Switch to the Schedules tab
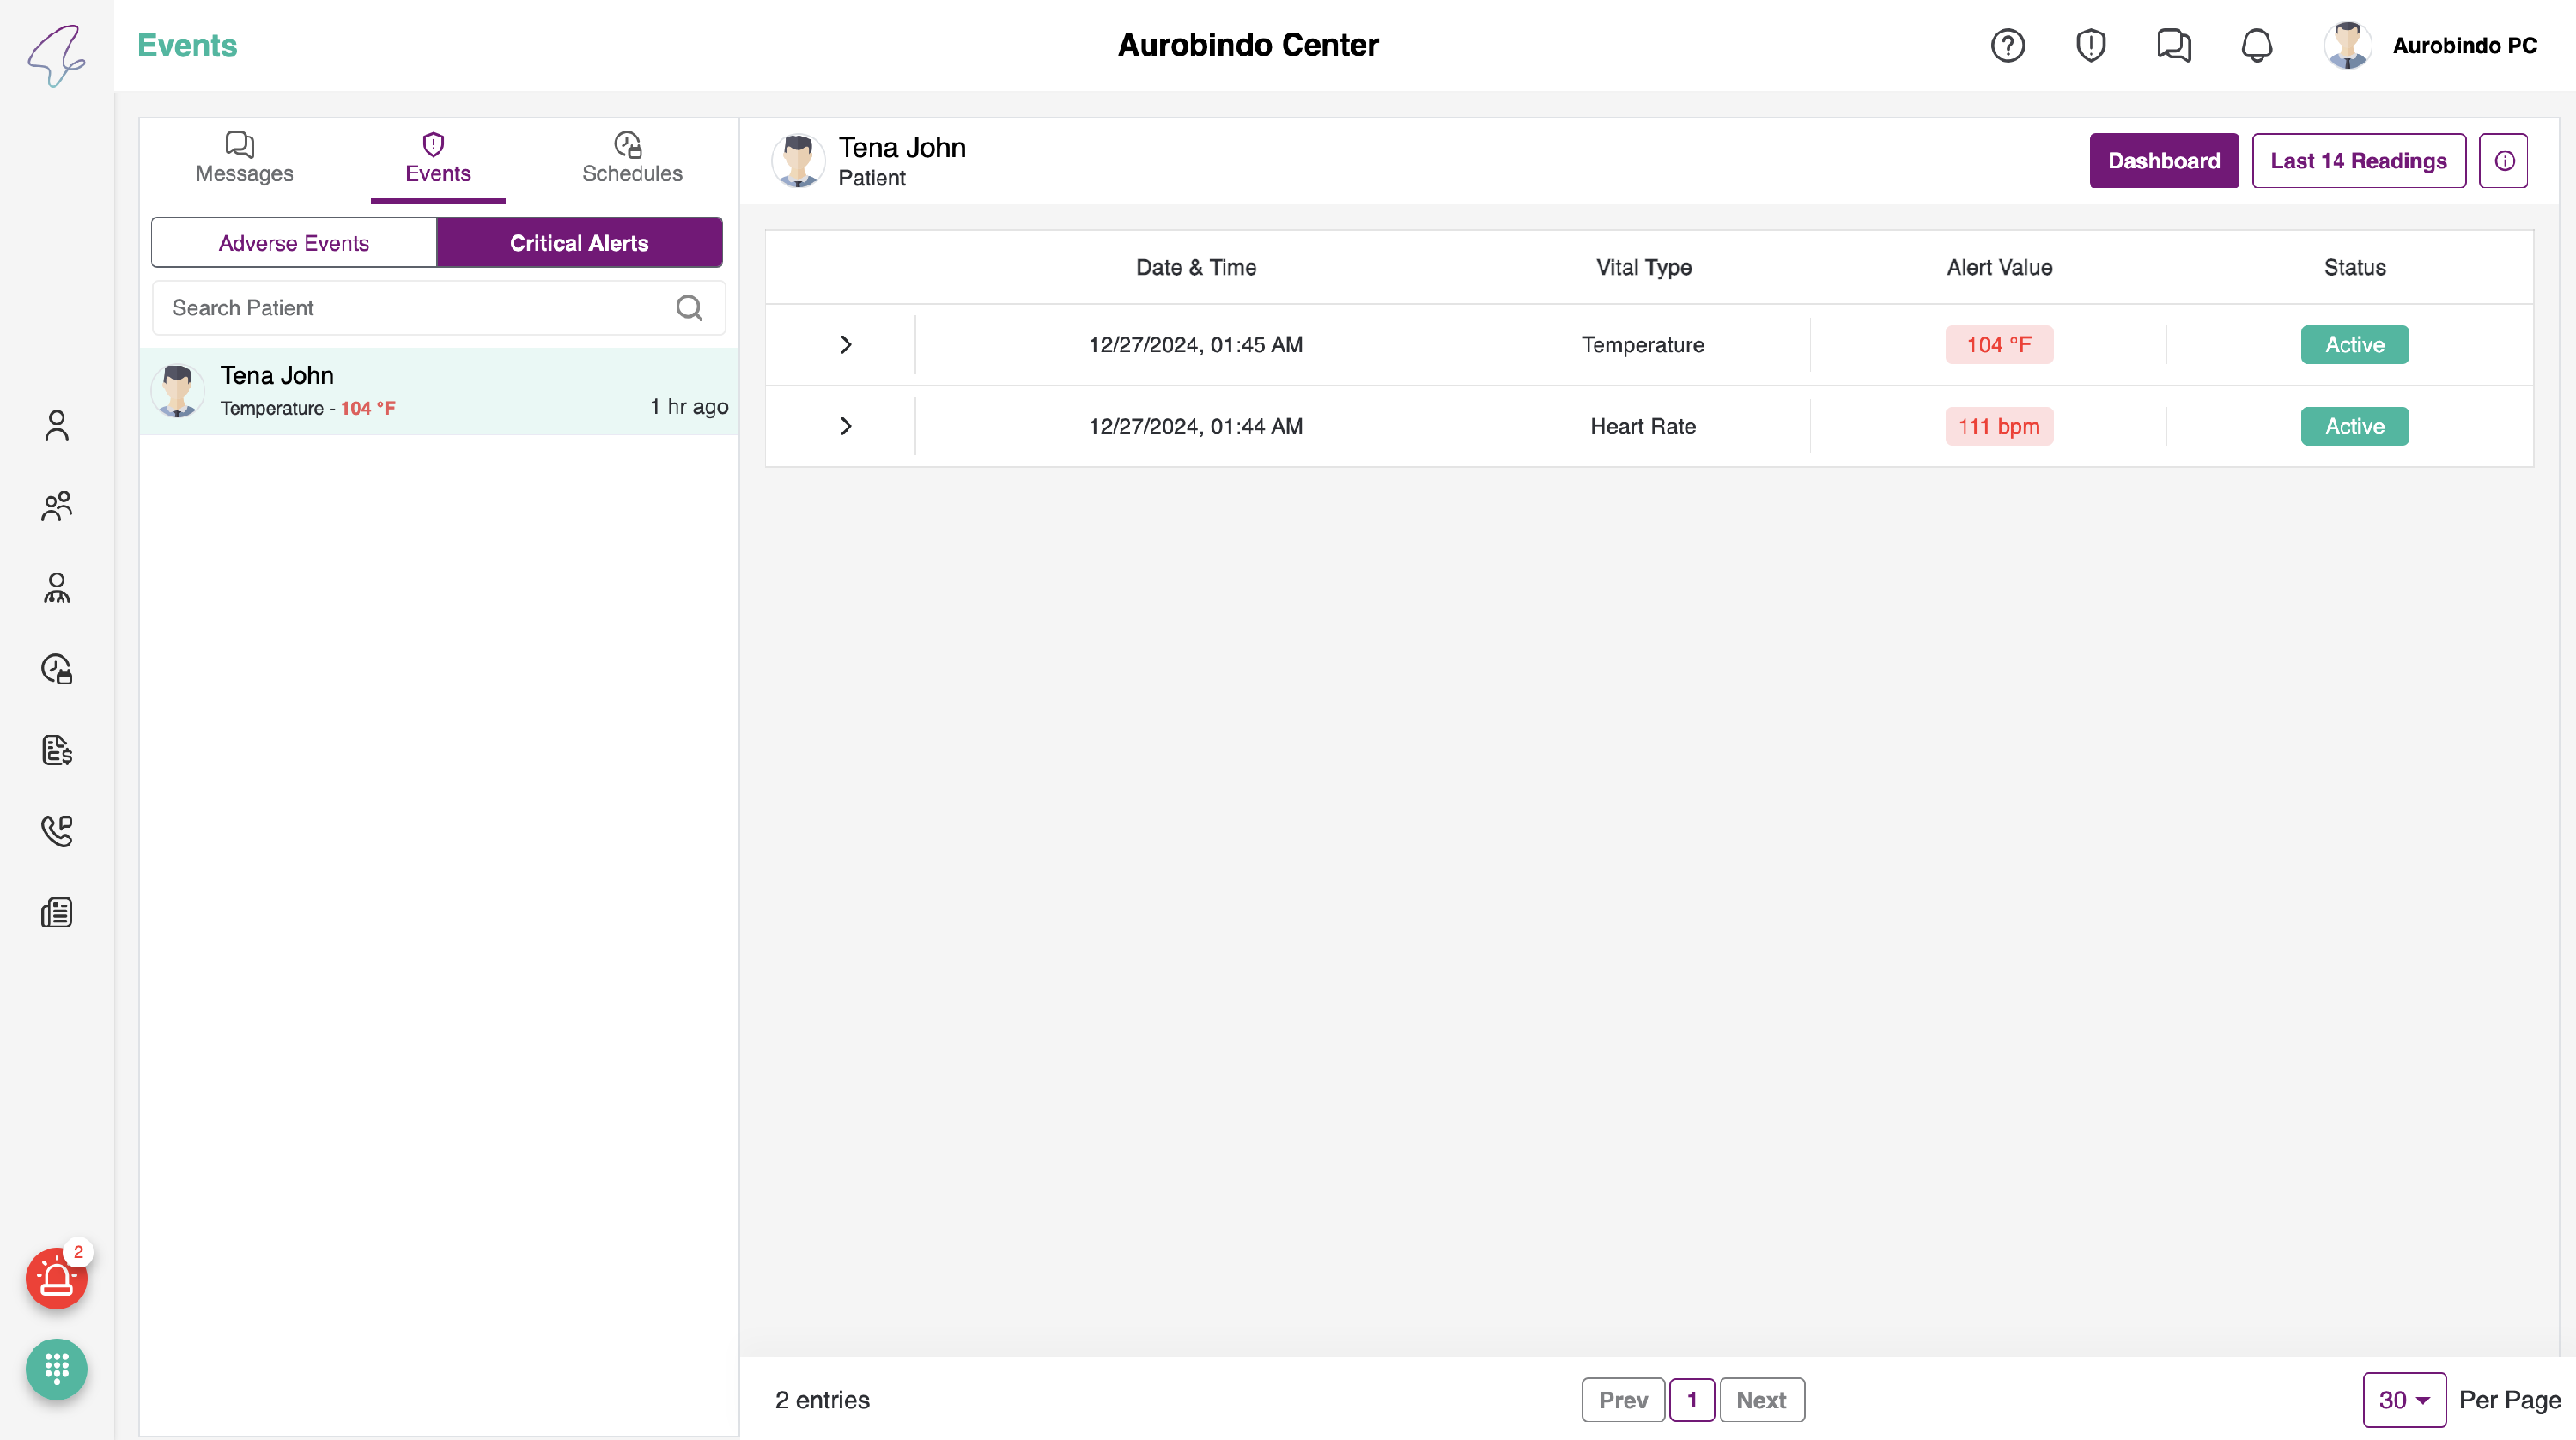The image size is (2576, 1440). [632, 158]
